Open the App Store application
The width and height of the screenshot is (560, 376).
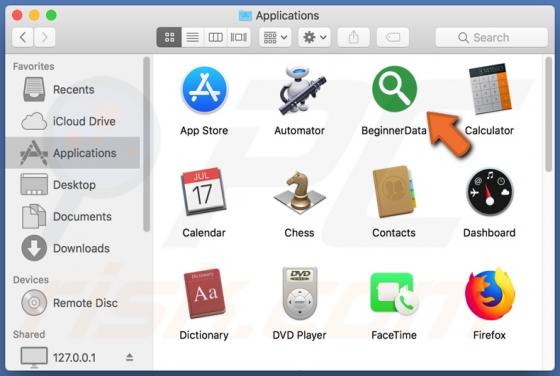coord(204,90)
